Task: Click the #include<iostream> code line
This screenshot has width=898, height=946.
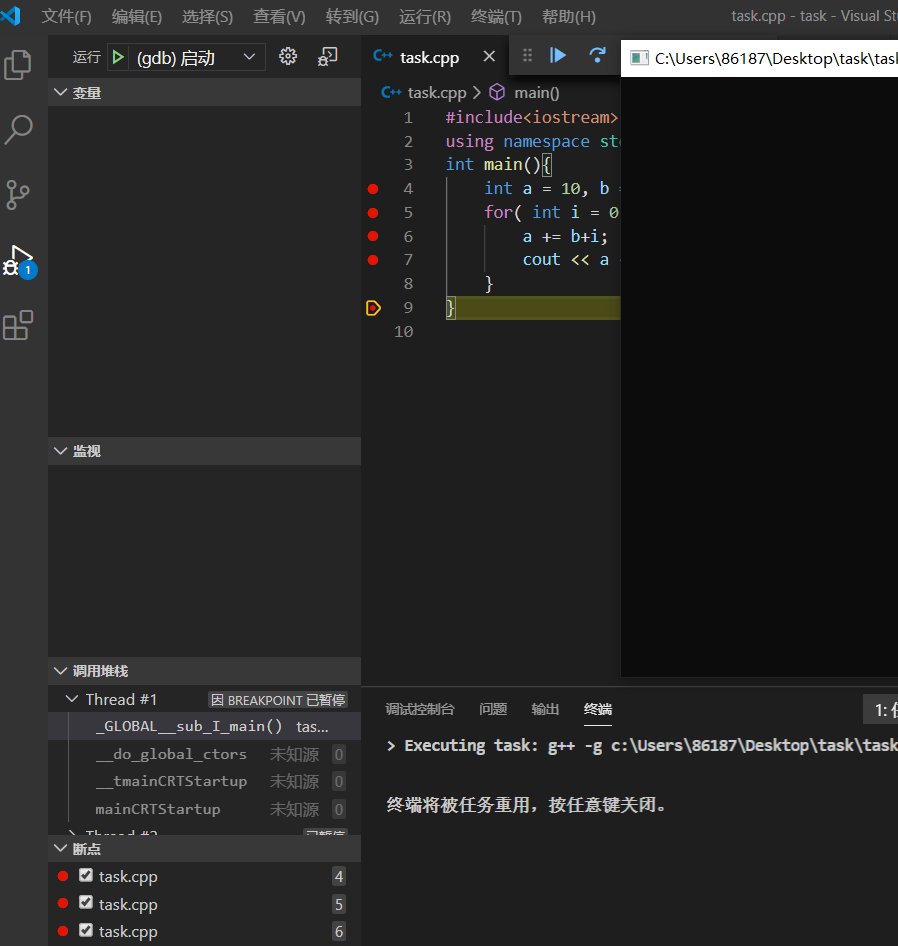Action: click(x=532, y=117)
